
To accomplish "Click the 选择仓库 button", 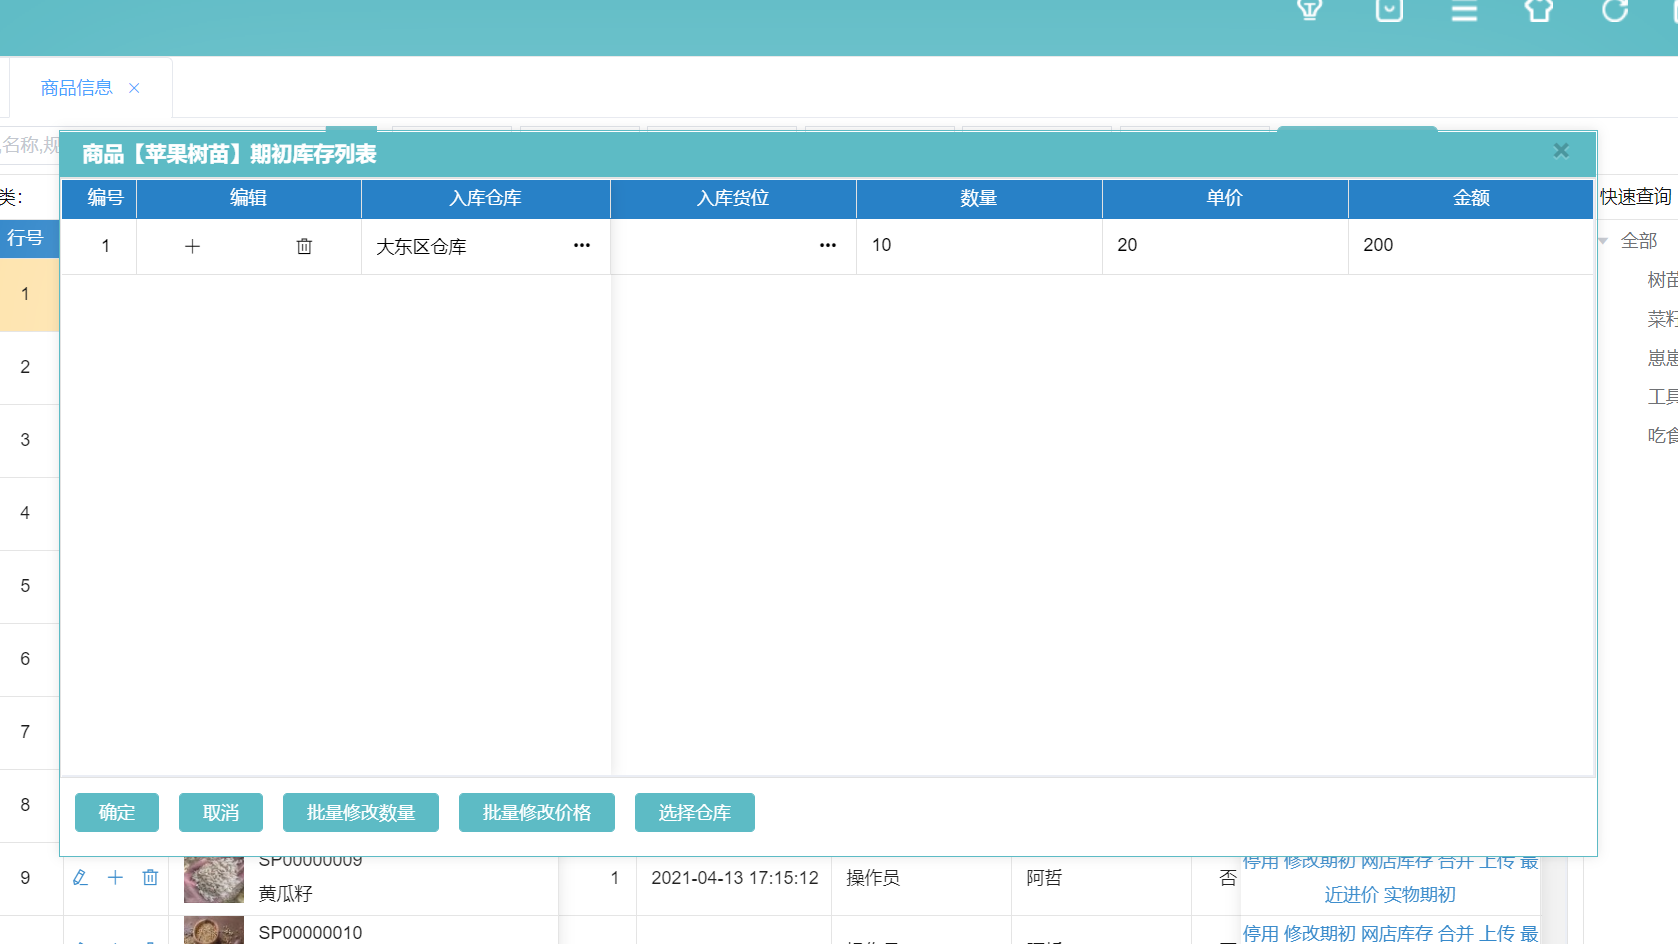I will [695, 813].
